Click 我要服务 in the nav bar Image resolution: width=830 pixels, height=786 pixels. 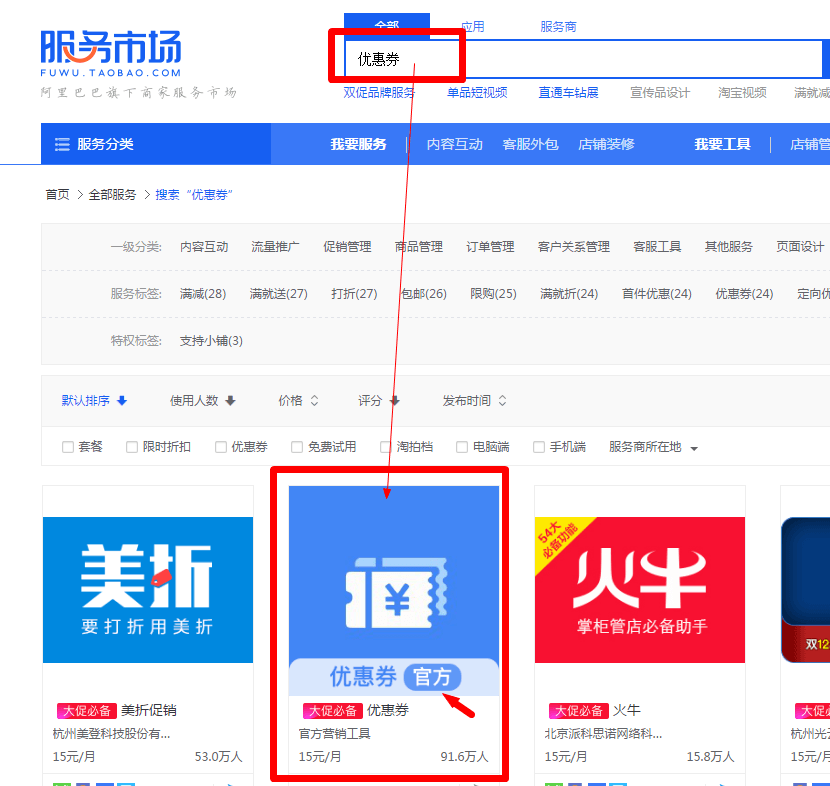coord(358,144)
